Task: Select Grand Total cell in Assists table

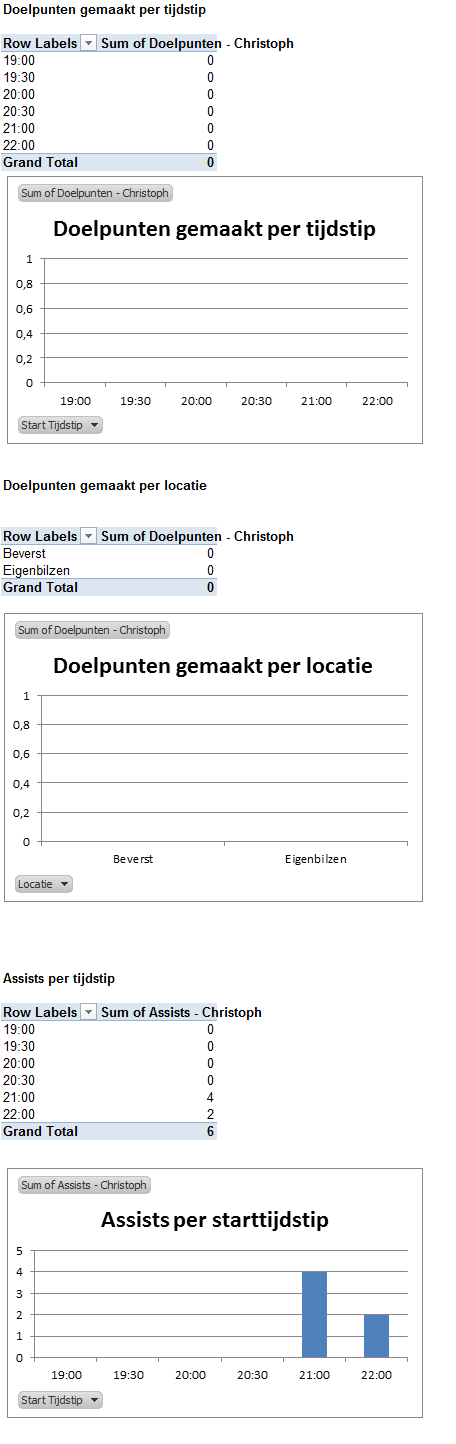Action: [x=40, y=1131]
